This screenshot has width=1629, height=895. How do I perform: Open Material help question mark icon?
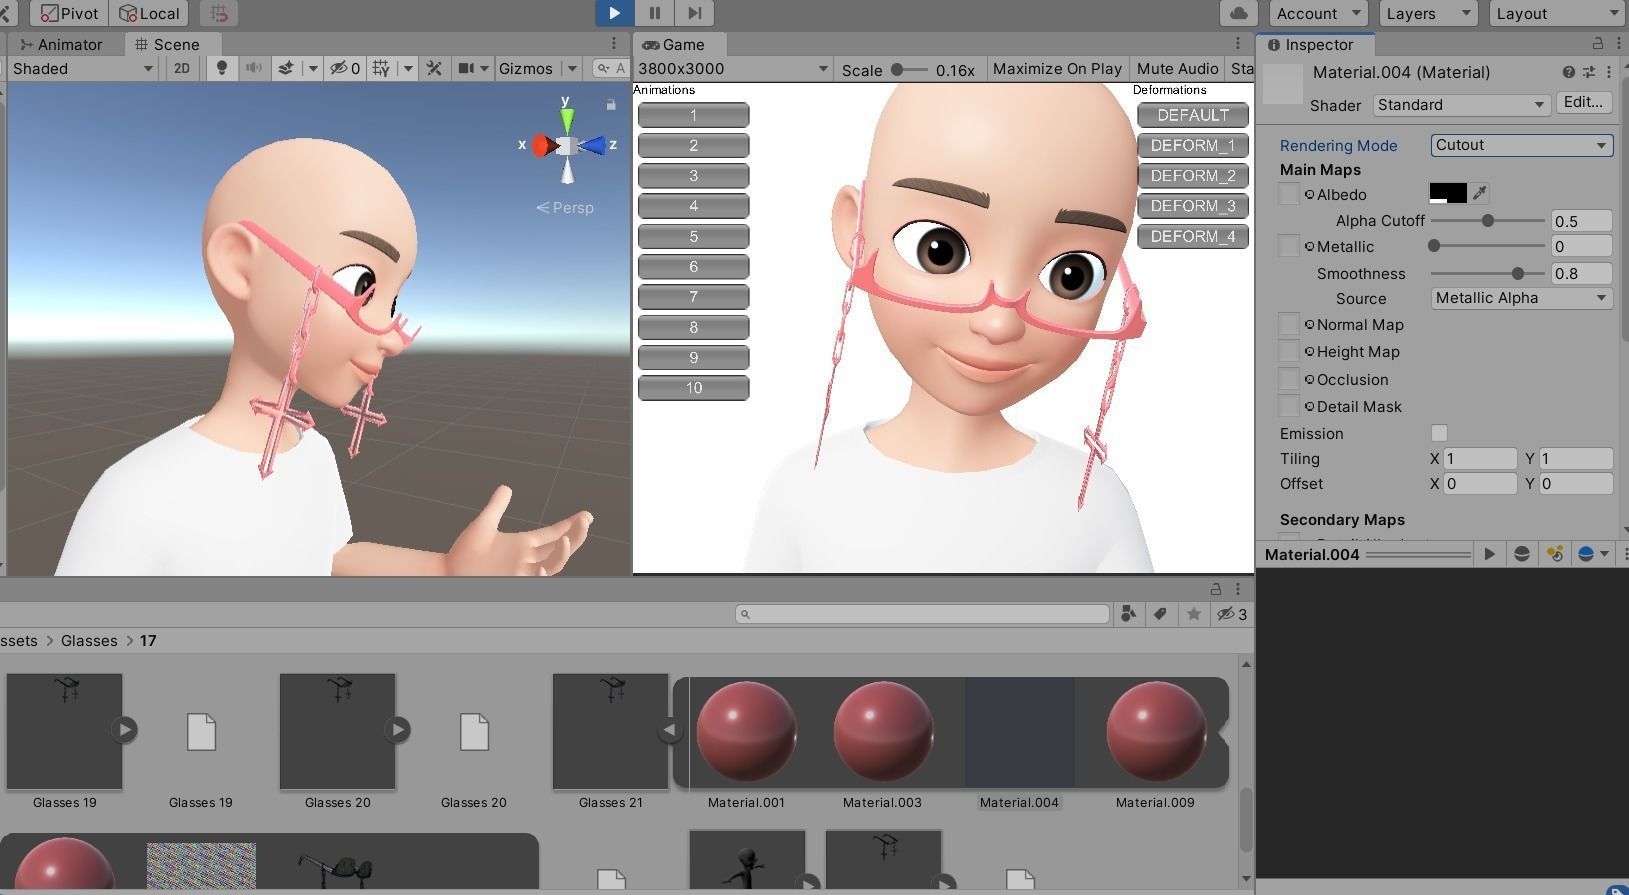(1568, 72)
